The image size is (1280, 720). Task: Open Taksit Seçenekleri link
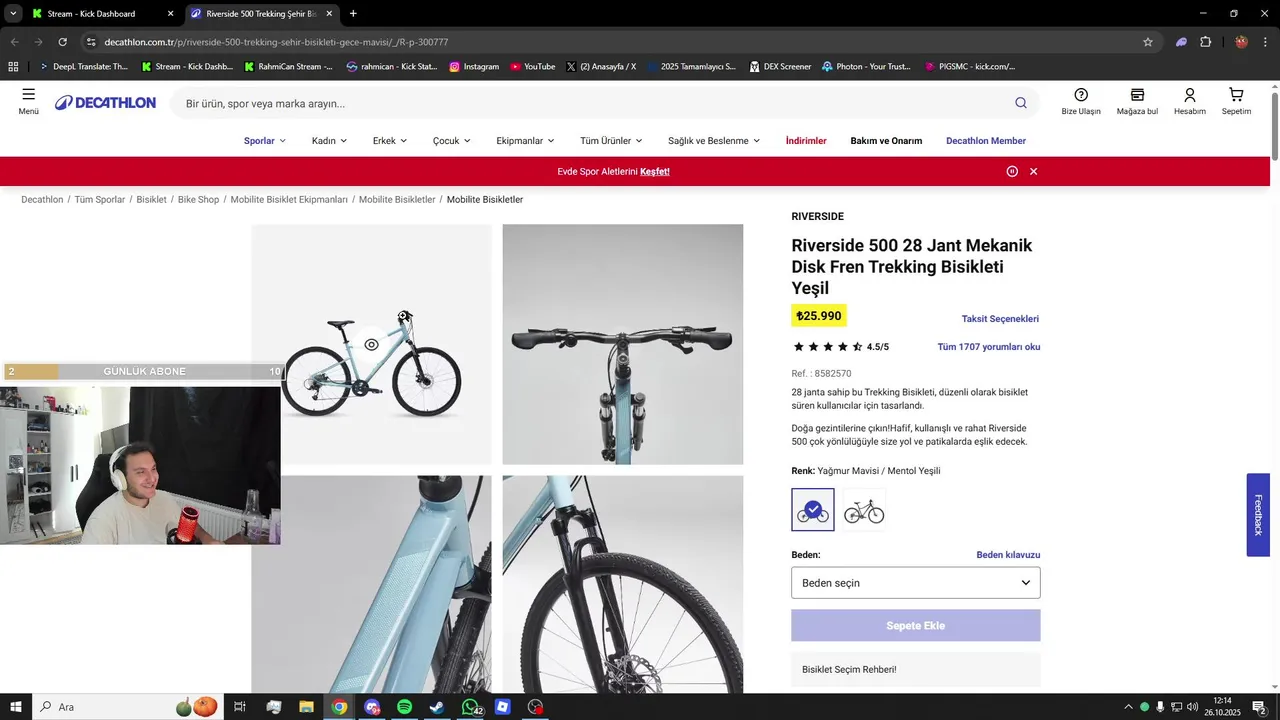click(1000, 319)
